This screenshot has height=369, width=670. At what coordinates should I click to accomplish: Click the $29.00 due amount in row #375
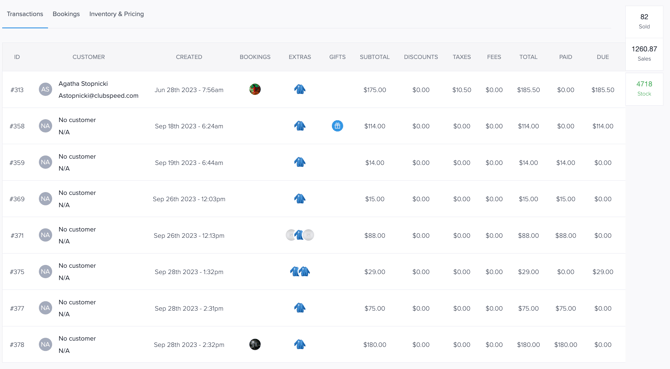point(603,272)
